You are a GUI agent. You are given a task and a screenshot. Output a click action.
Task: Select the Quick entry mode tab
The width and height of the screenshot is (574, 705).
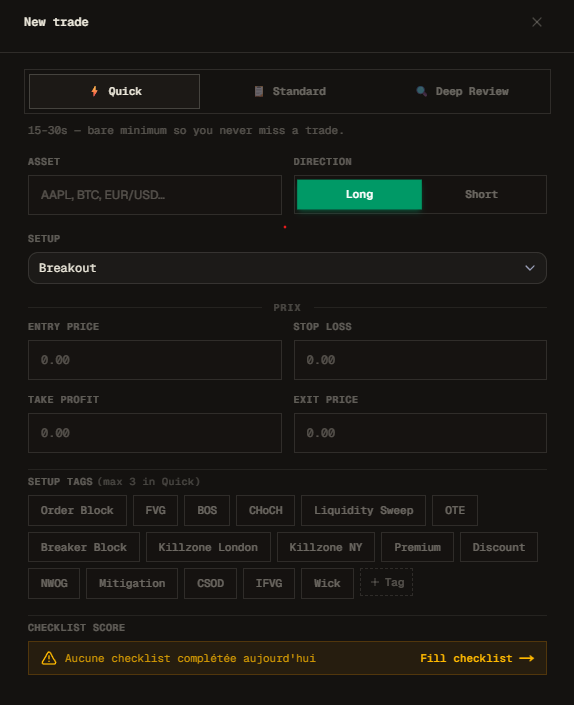click(114, 91)
